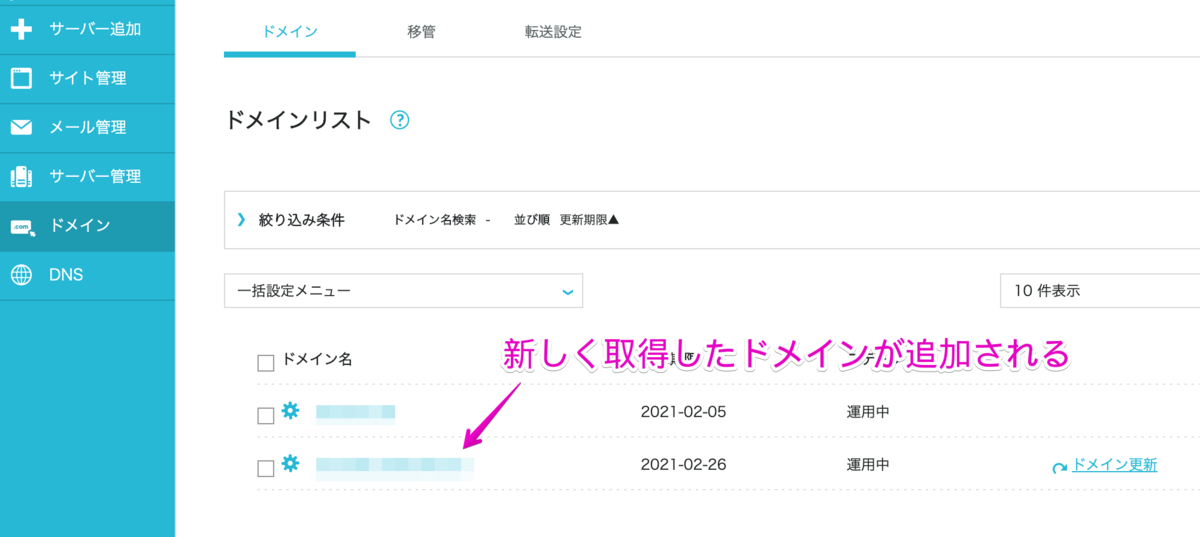Image resolution: width=1200 pixels, height=537 pixels.
Task: Click the refresh icon beside ドメイン更新
Action: click(x=1059, y=466)
